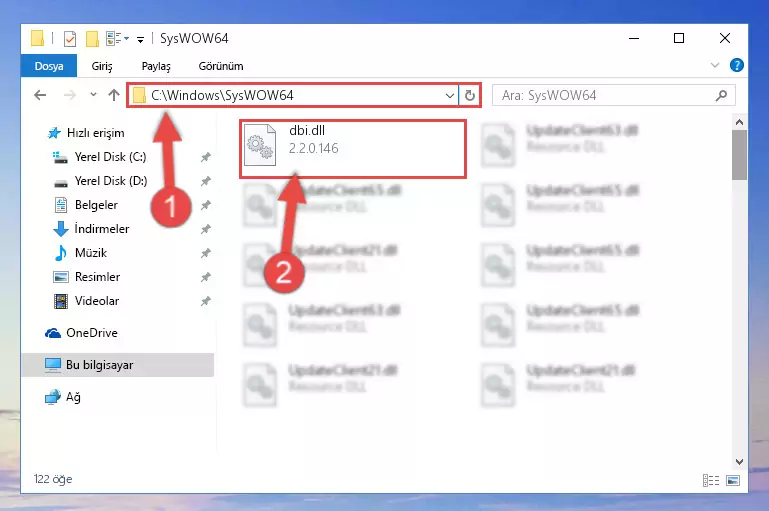769x511 pixels.
Task: Open Yerel Disk (D:) in sidebar
Action: (100, 181)
